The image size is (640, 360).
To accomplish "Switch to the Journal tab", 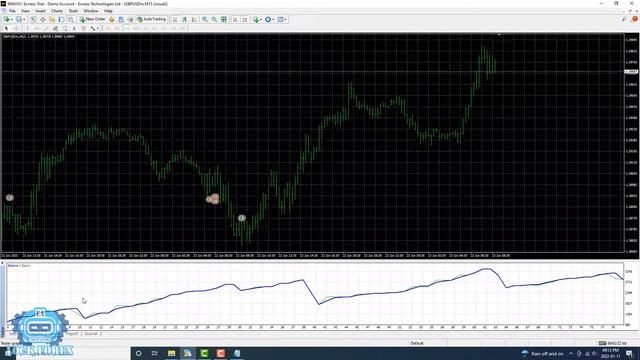I will click(x=91, y=334).
